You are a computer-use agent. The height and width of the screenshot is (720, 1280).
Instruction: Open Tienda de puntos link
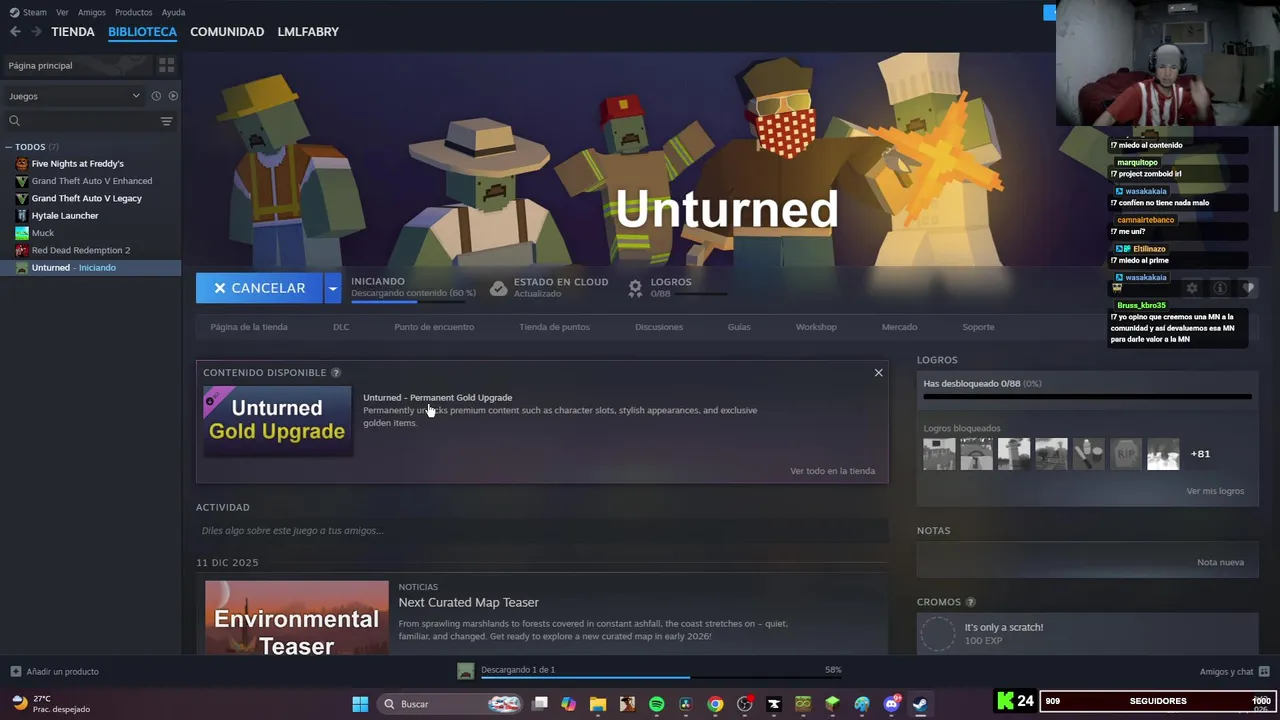pos(554,327)
